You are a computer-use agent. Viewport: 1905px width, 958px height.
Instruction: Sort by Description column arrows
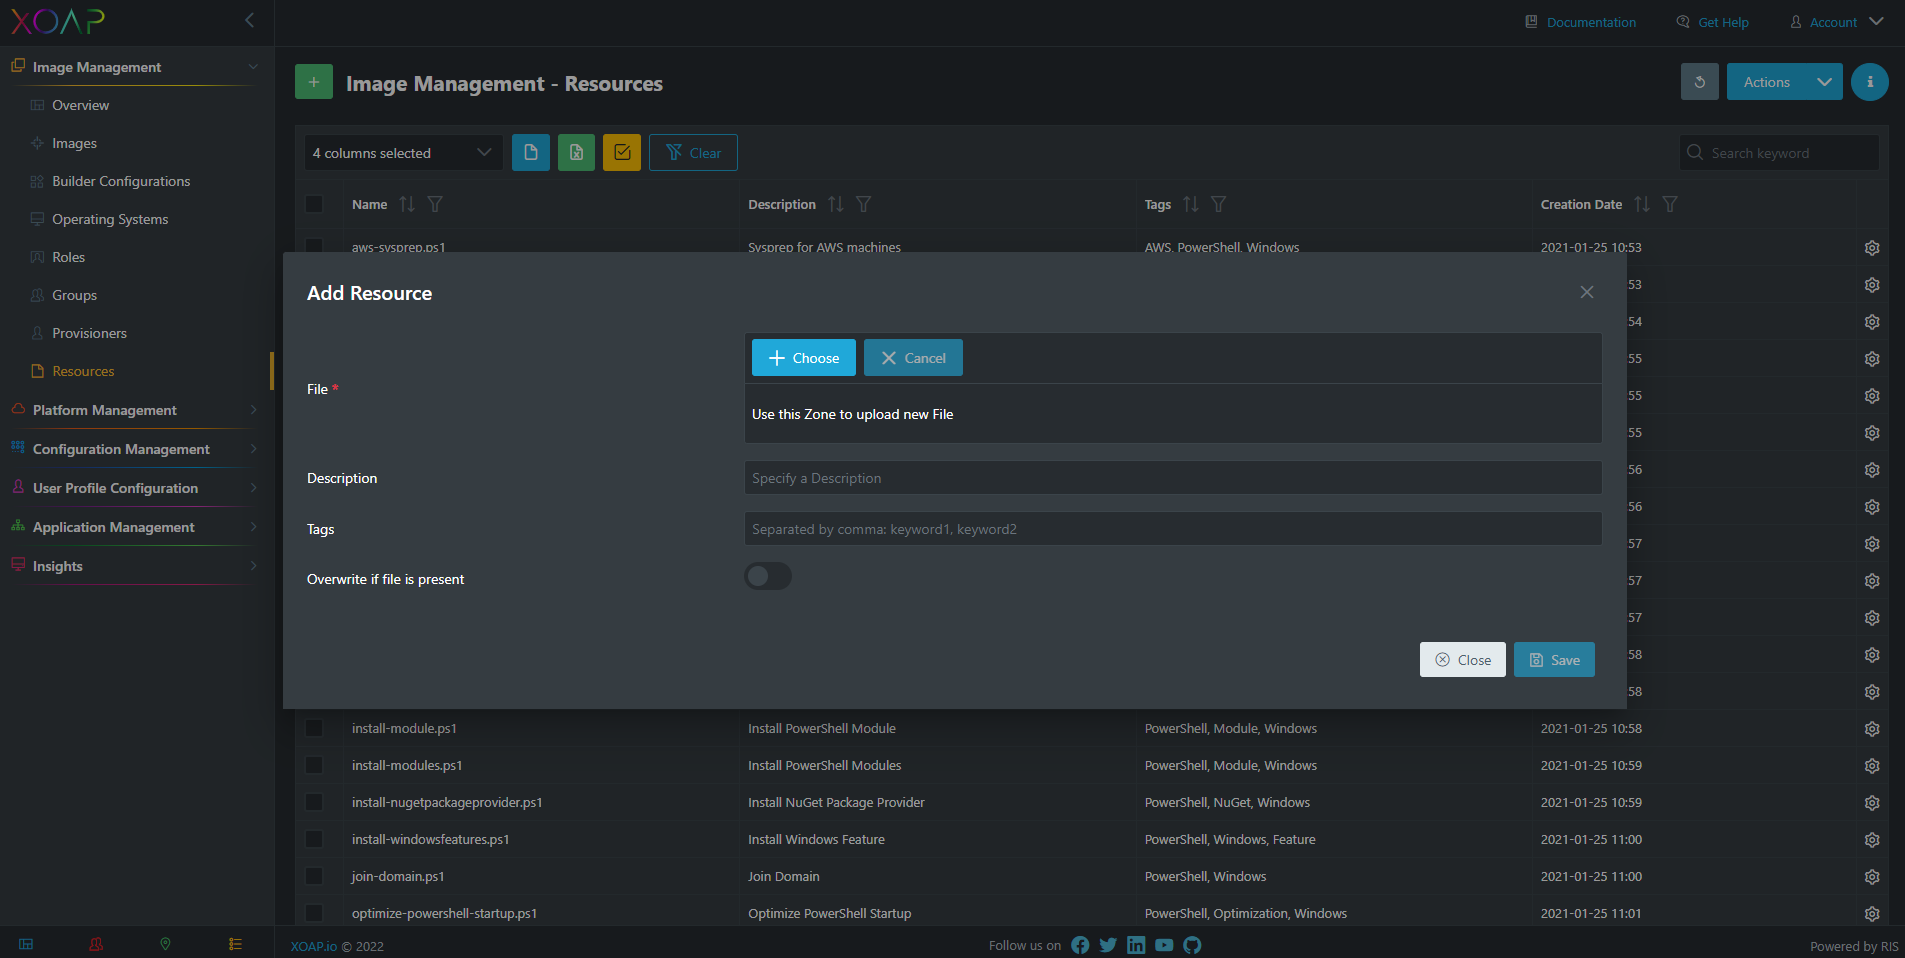836,204
